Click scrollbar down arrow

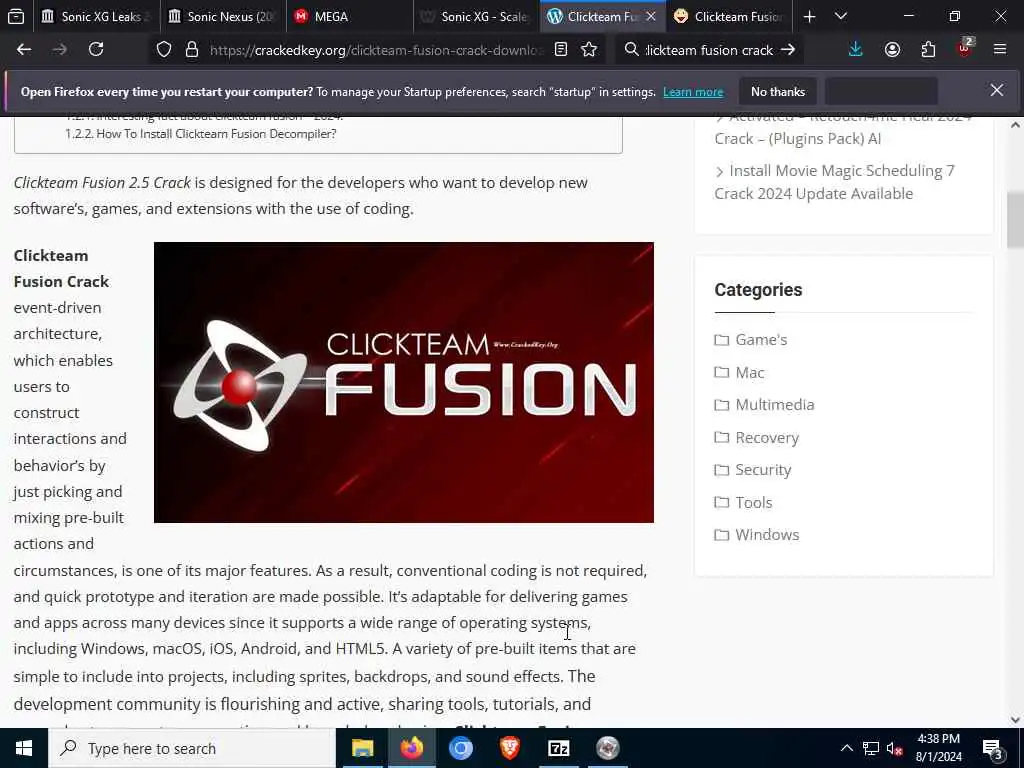(x=1015, y=720)
